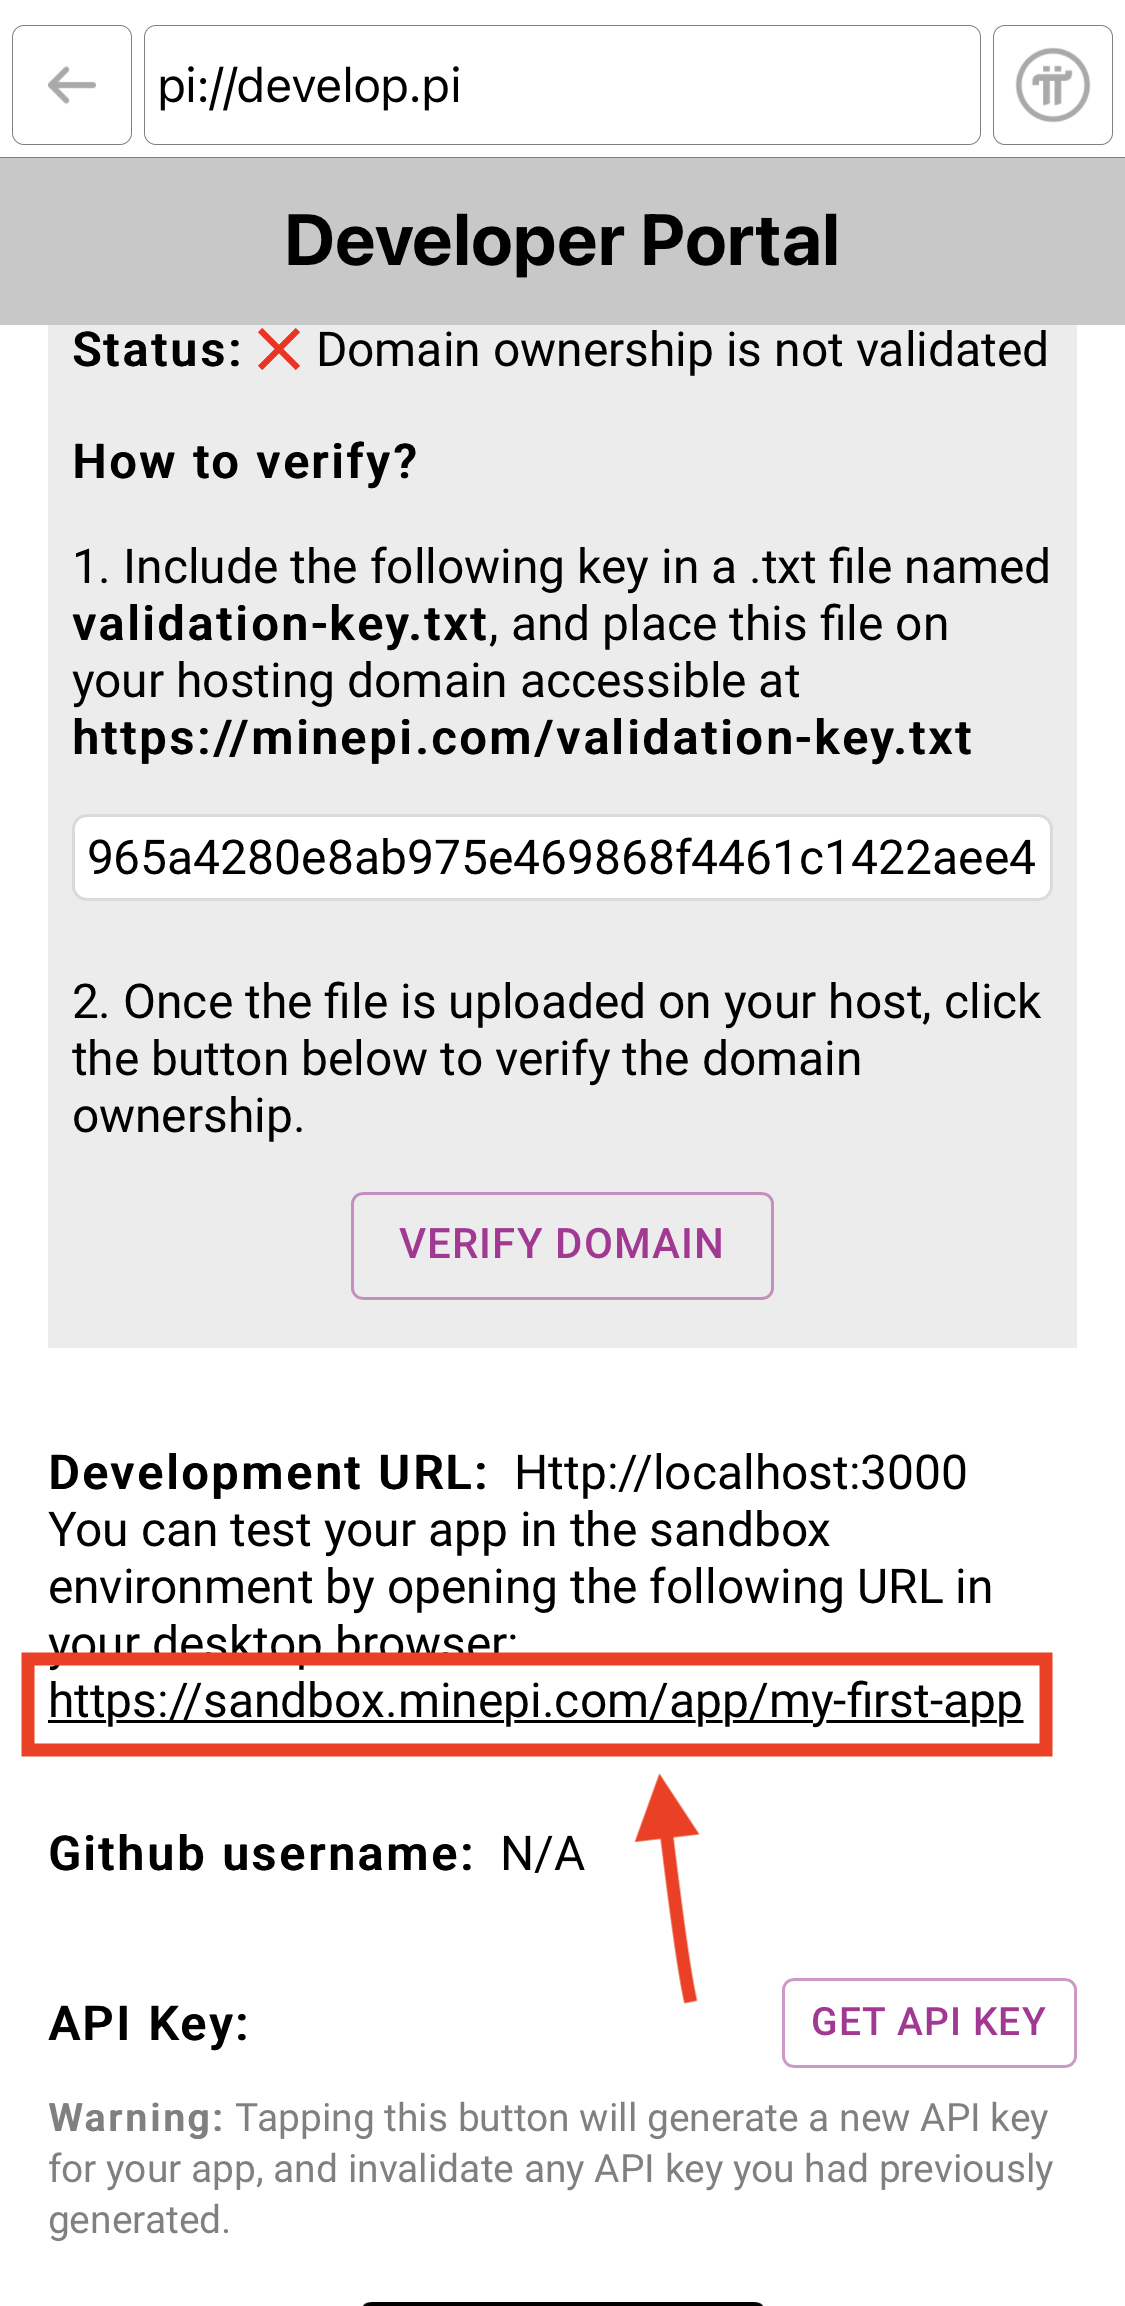Screen dimensions: 1125x2306
Task: Click the "API Key:" label
Action: coord(149,2024)
